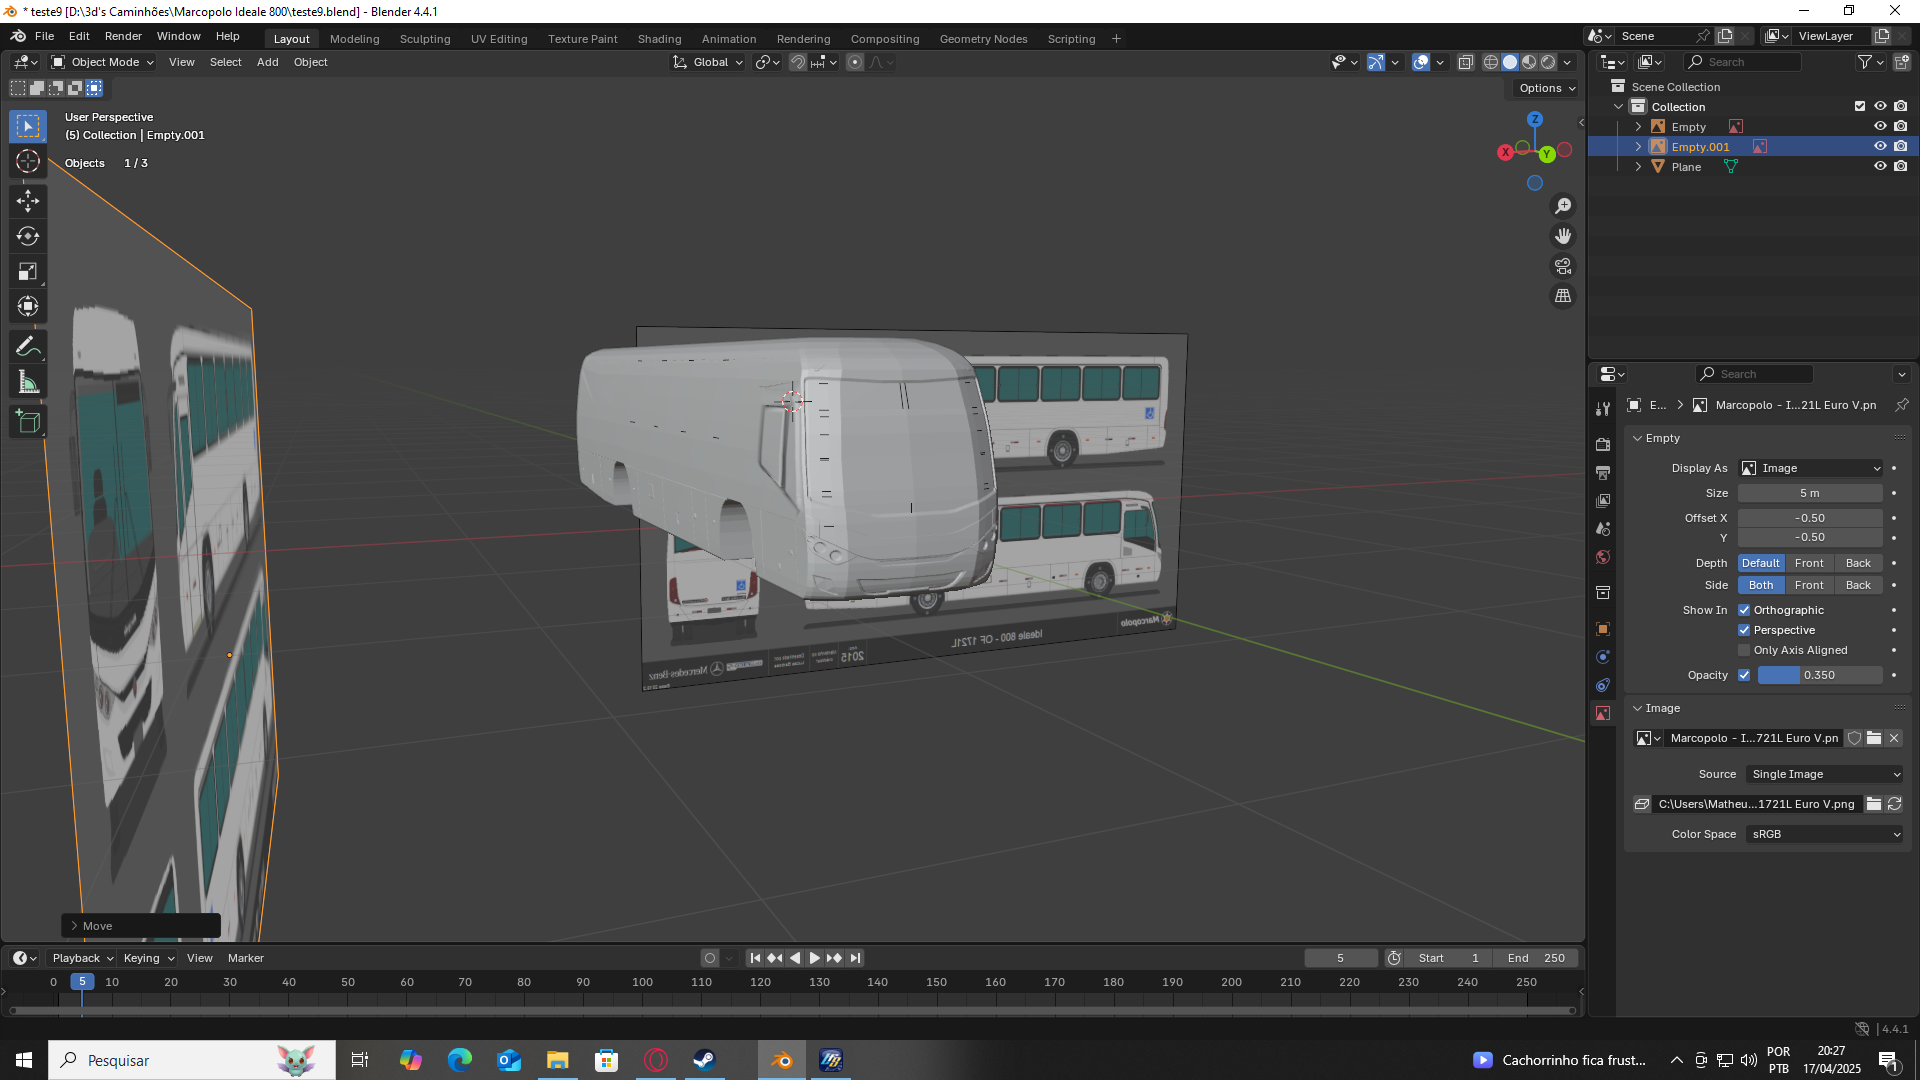Select the Rotate tool
Image resolution: width=1920 pixels, height=1080 pixels.
(x=27, y=236)
